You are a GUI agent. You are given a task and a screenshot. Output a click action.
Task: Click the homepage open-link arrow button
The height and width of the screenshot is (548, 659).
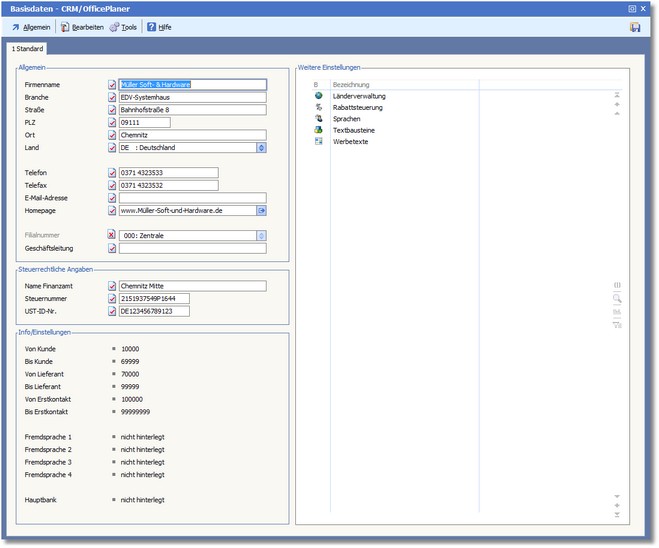pyautogui.click(x=261, y=211)
